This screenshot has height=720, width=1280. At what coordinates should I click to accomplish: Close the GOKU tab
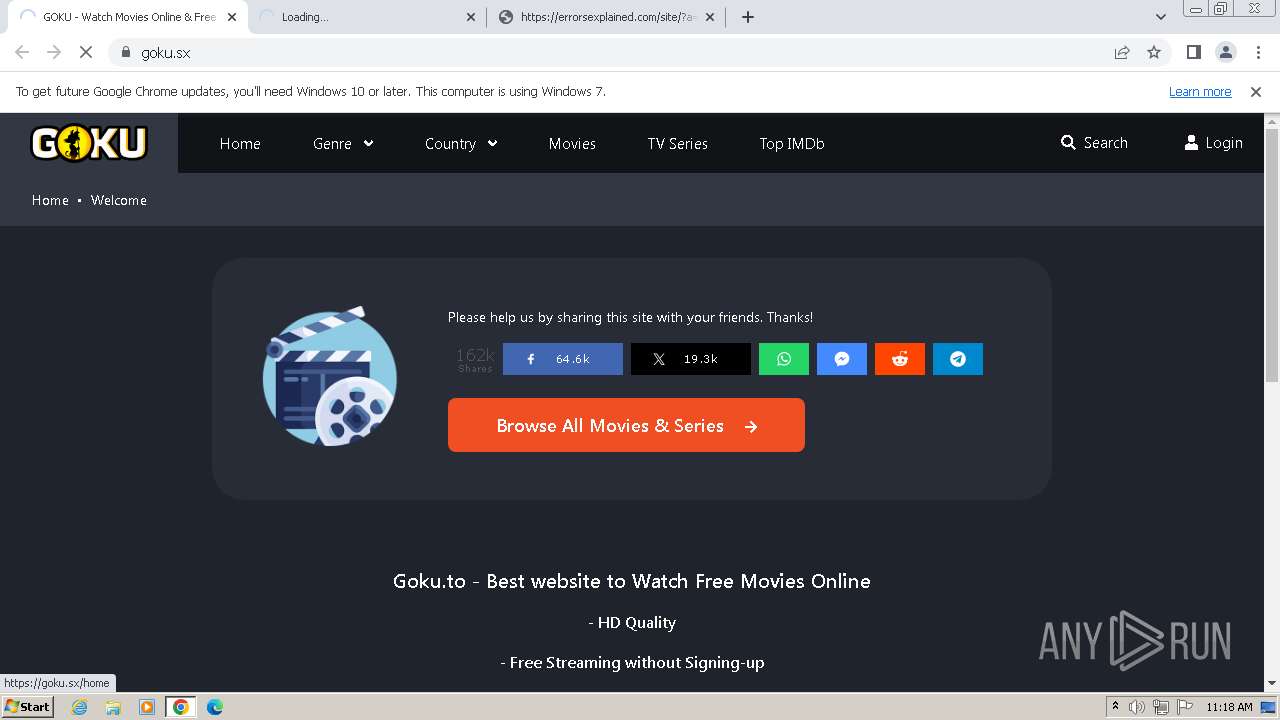pyautogui.click(x=232, y=17)
